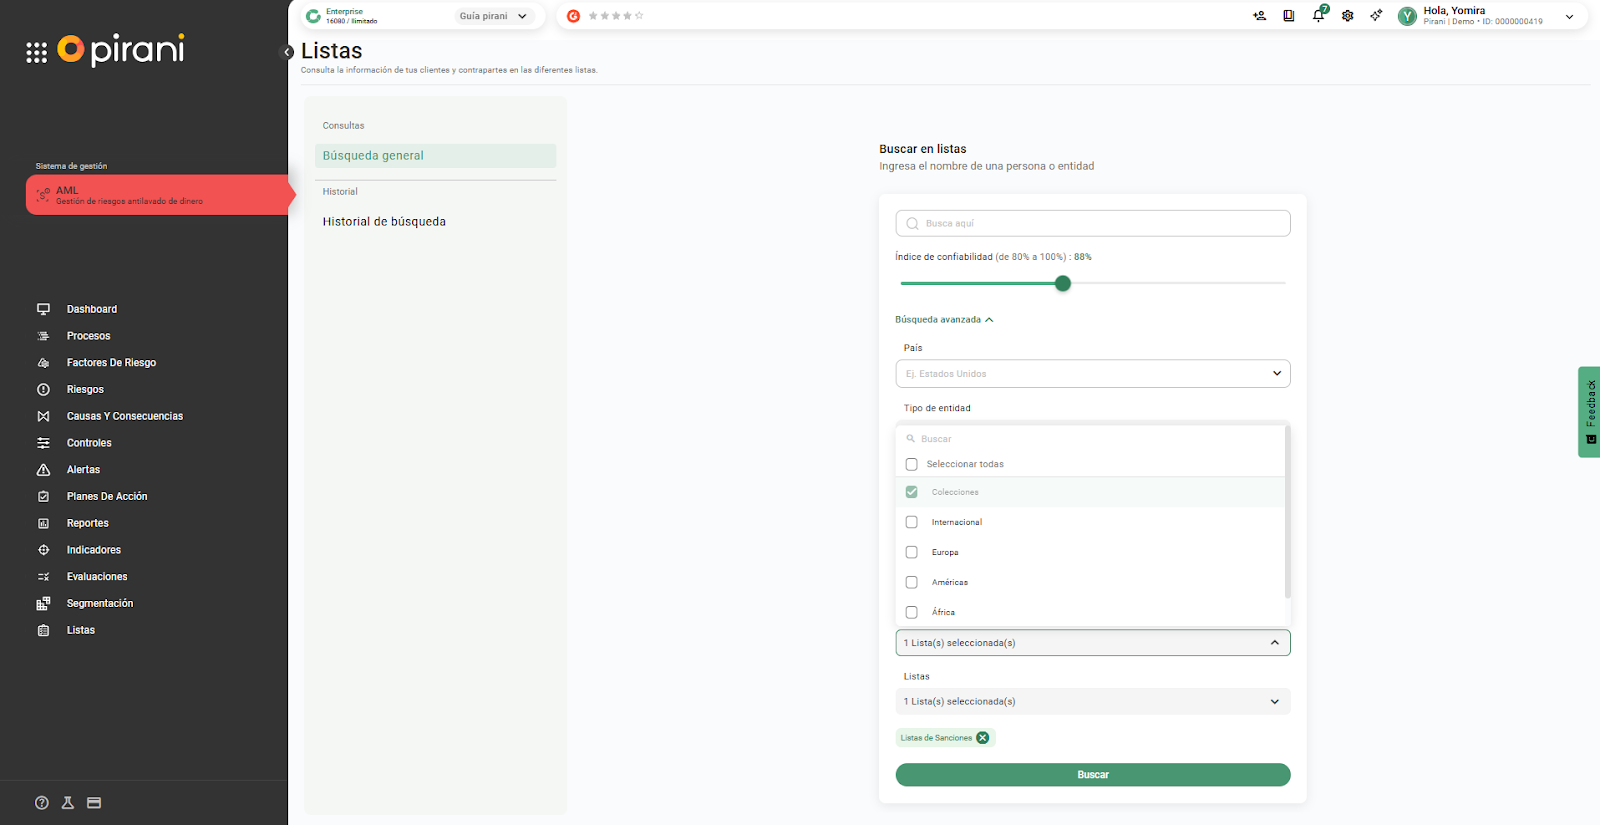Check the Seleccionar todas checkbox
Image resolution: width=1600 pixels, height=825 pixels.
[x=911, y=464]
